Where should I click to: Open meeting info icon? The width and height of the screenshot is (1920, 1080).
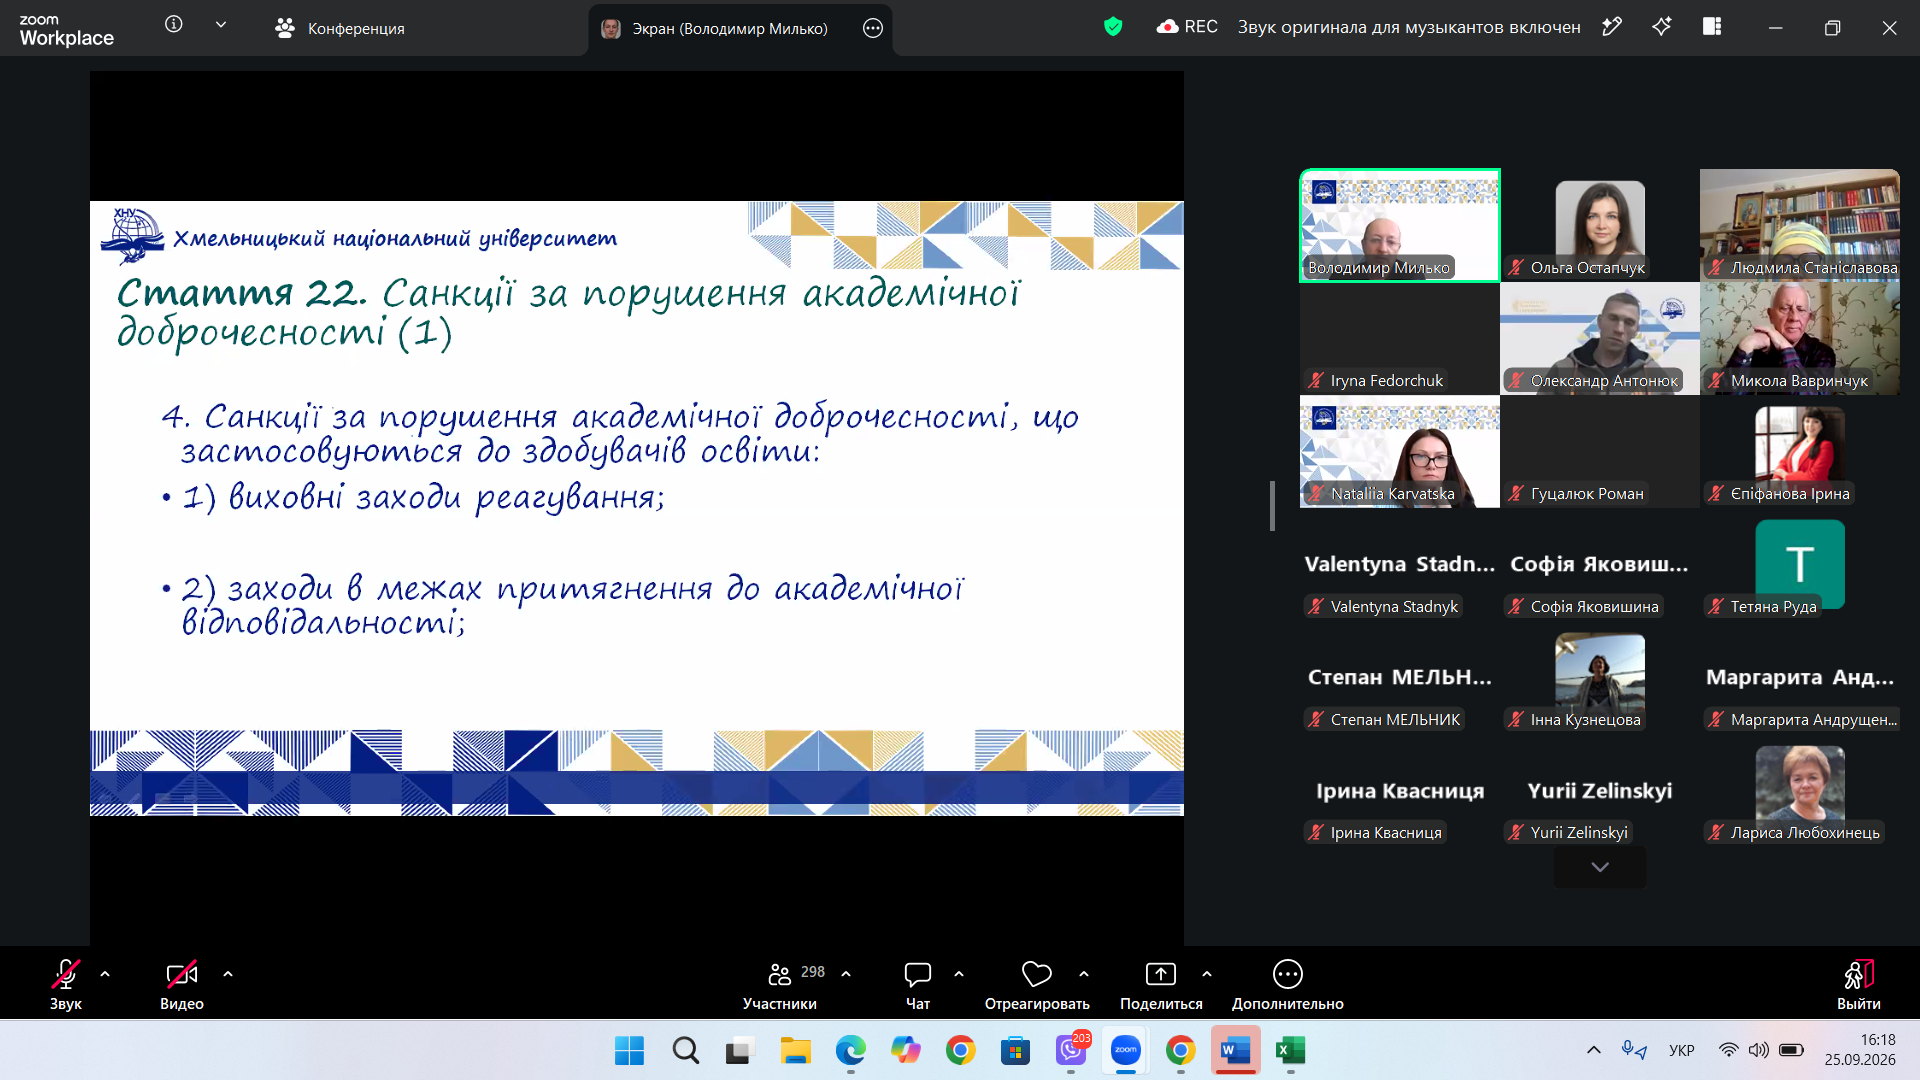point(174,25)
